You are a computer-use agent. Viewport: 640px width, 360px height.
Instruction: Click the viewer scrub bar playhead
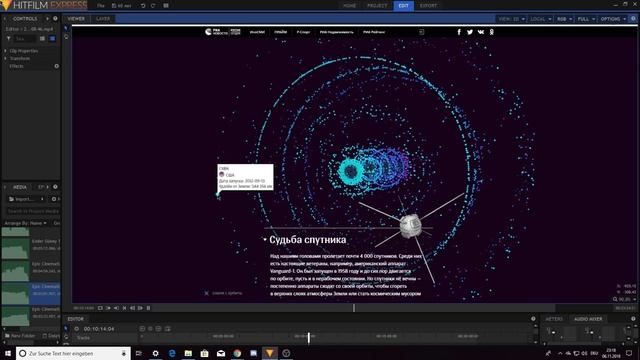pos(353,308)
